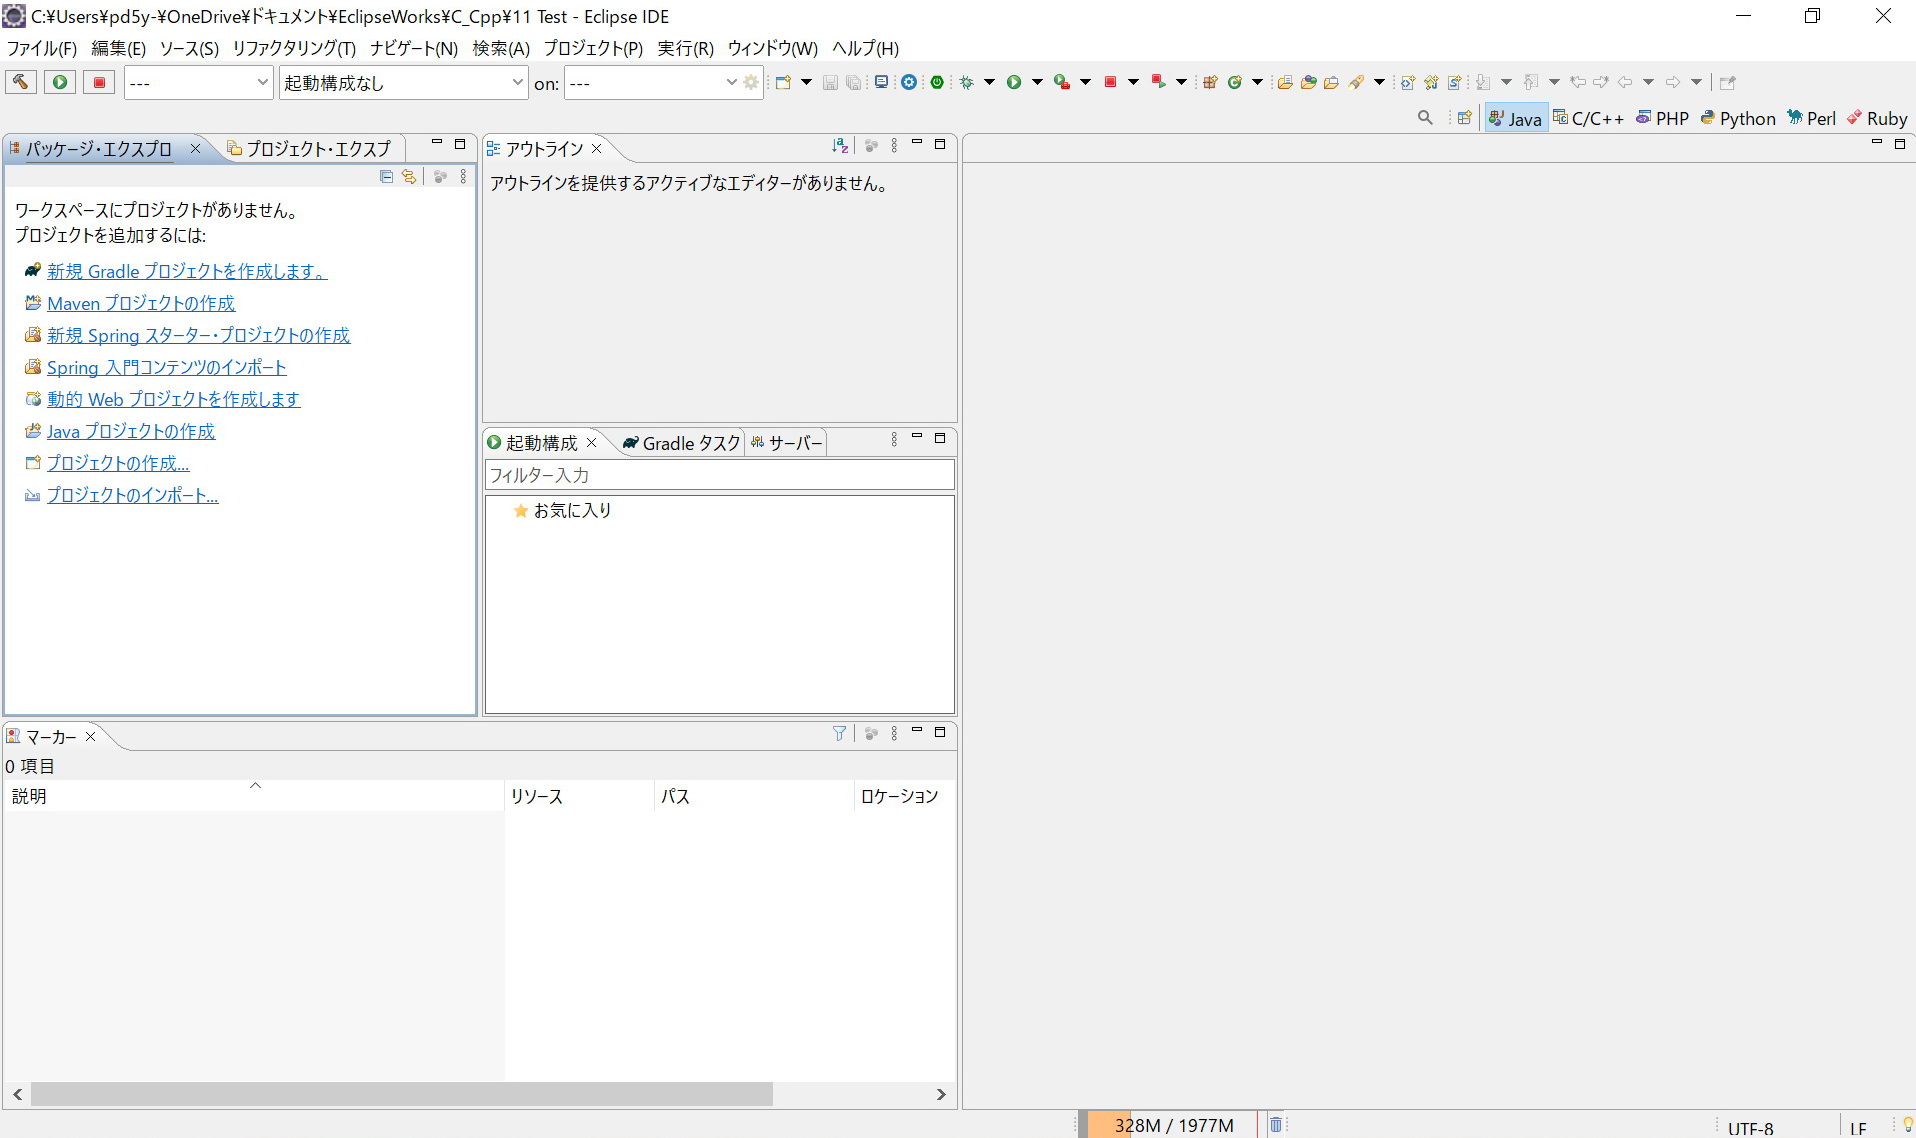The image size is (1916, 1138).
Task: Switch to the プロジェクト・エクスプ tab
Action: click(x=310, y=148)
